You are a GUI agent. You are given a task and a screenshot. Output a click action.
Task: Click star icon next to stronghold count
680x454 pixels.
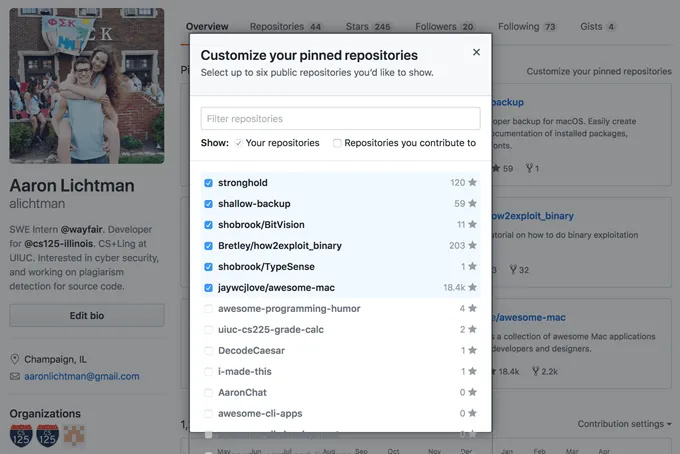[473, 183]
